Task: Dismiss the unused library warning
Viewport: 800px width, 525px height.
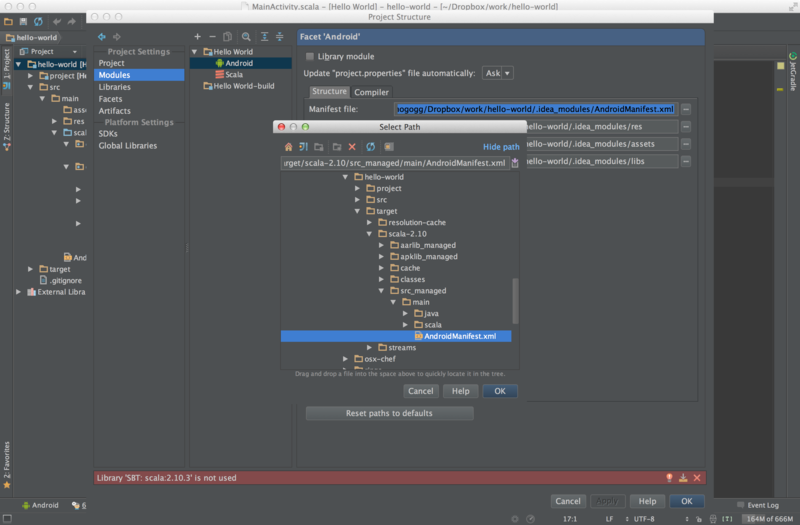Action: (697, 478)
